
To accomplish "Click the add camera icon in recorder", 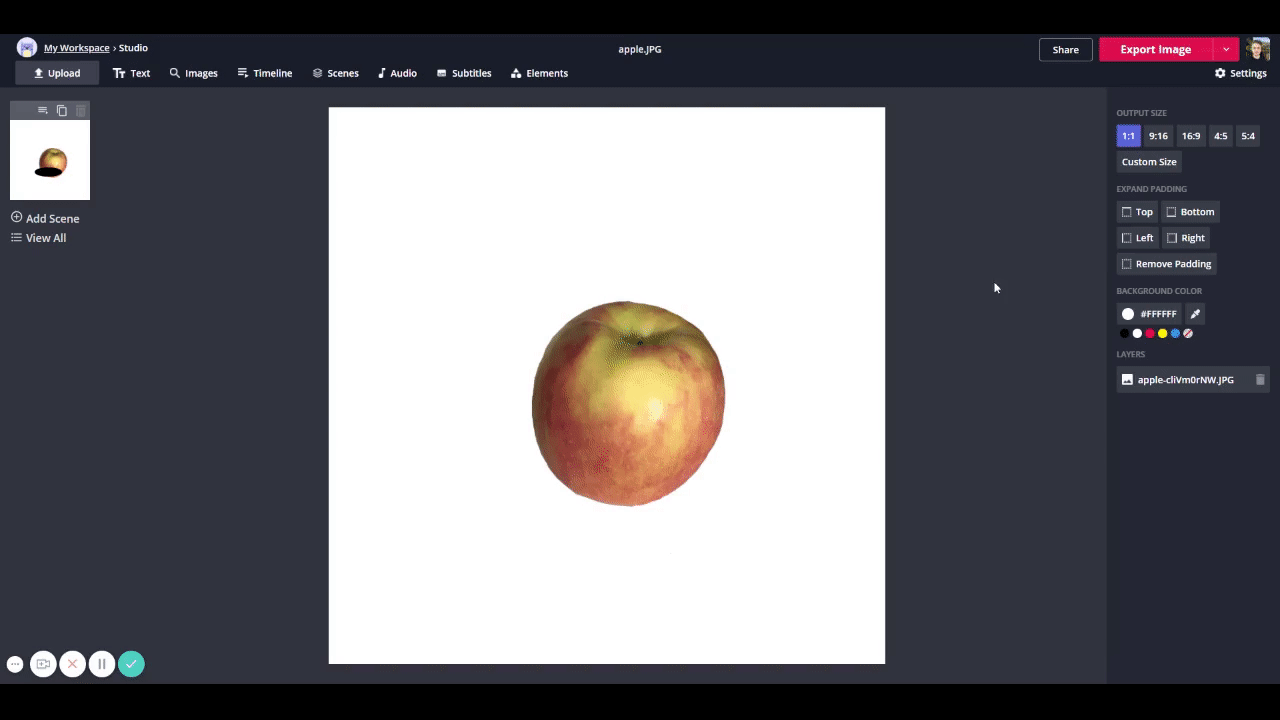I will [43, 664].
